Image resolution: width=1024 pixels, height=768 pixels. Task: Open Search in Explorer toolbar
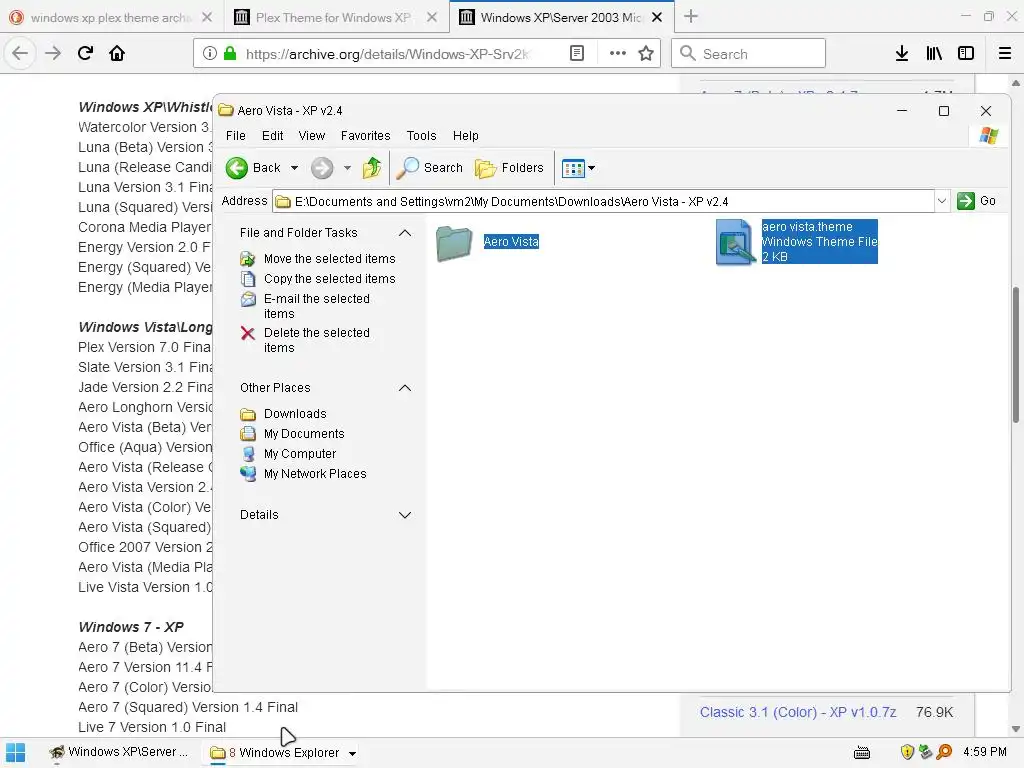pyautogui.click(x=430, y=168)
